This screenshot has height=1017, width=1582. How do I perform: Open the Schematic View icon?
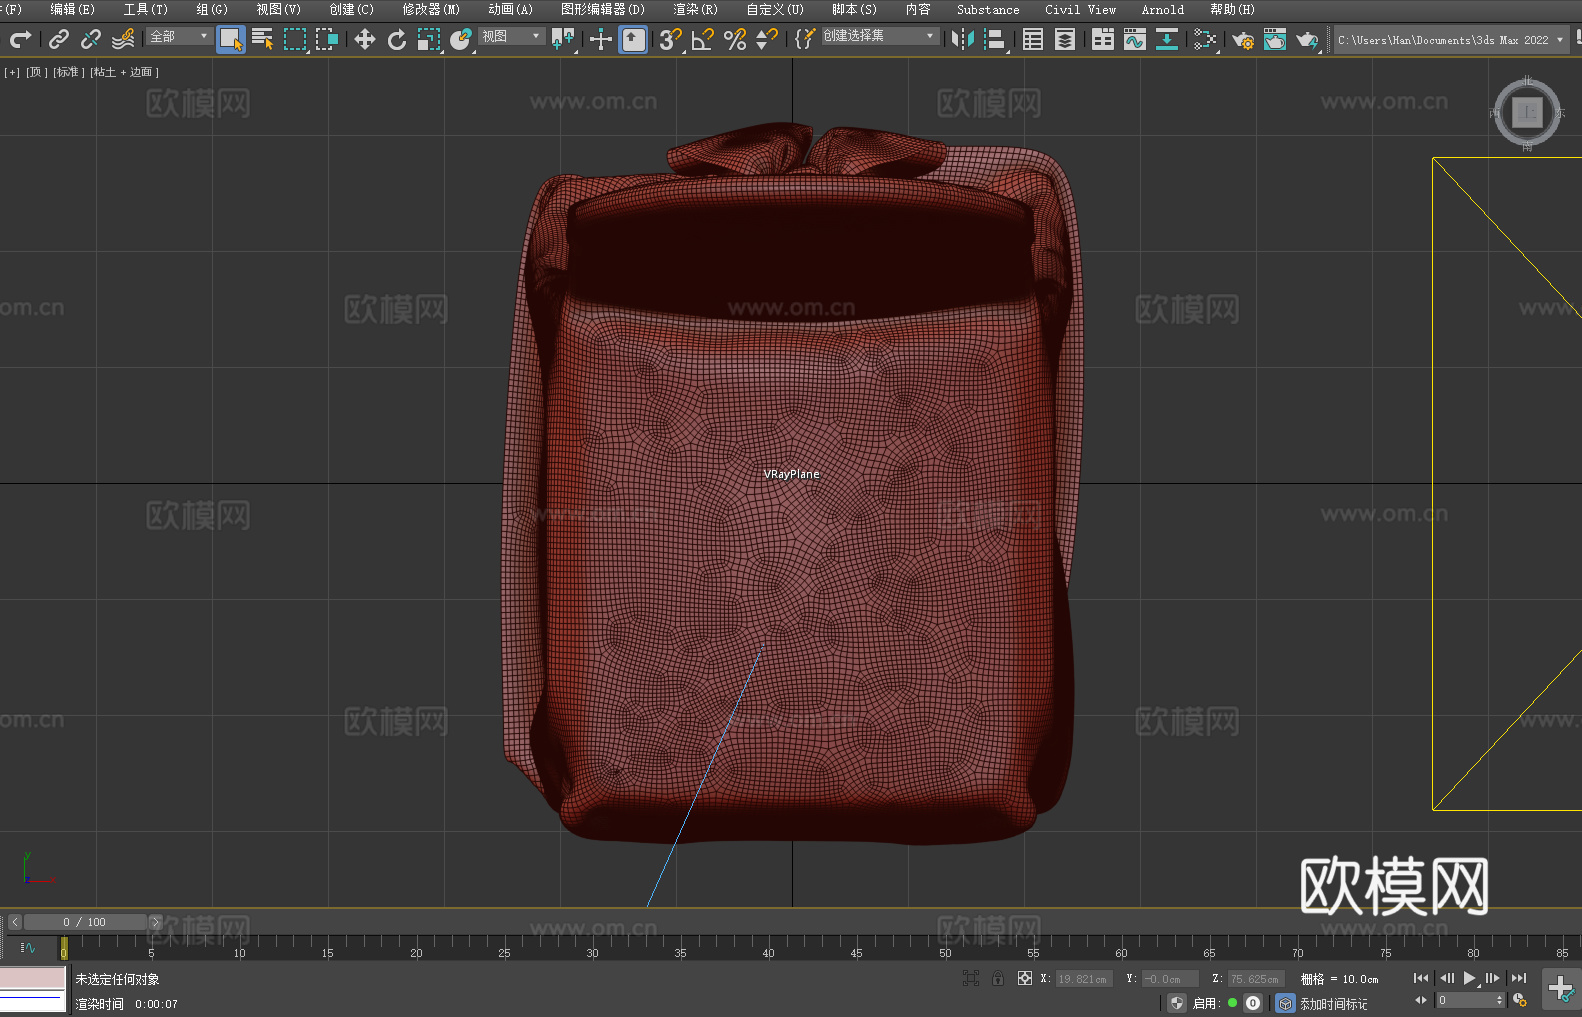tap(1167, 39)
